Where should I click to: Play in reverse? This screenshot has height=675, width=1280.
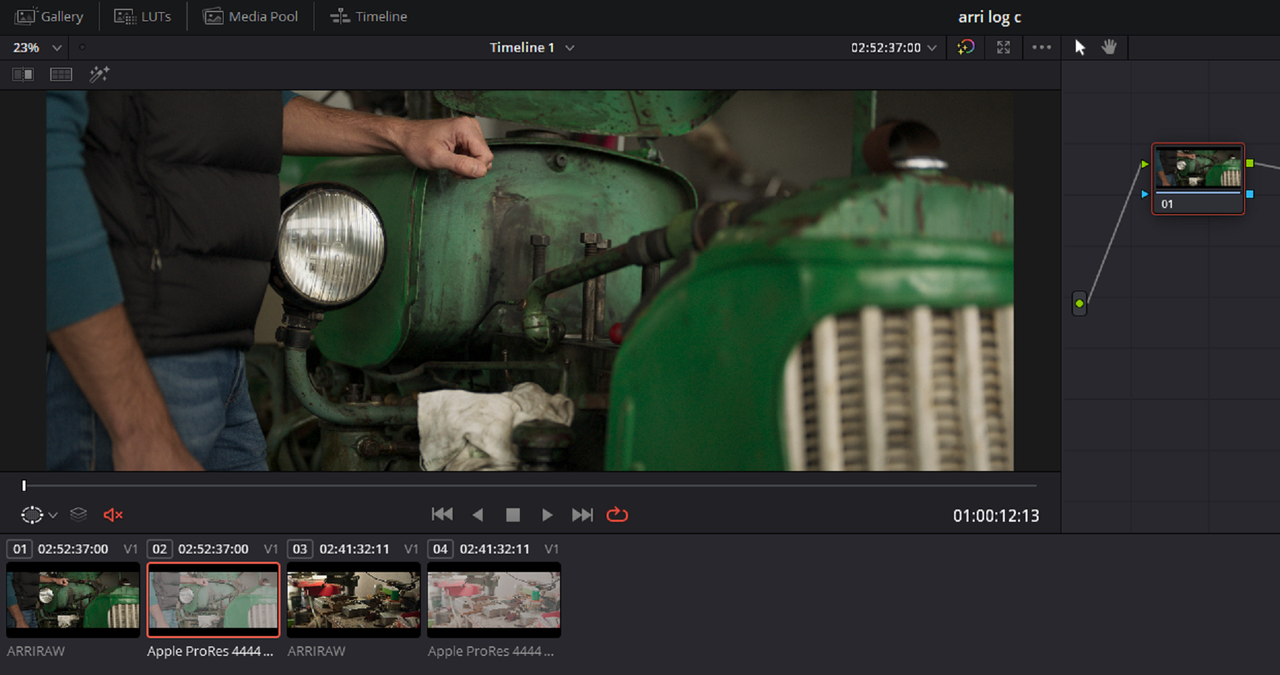[x=478, y=514]
